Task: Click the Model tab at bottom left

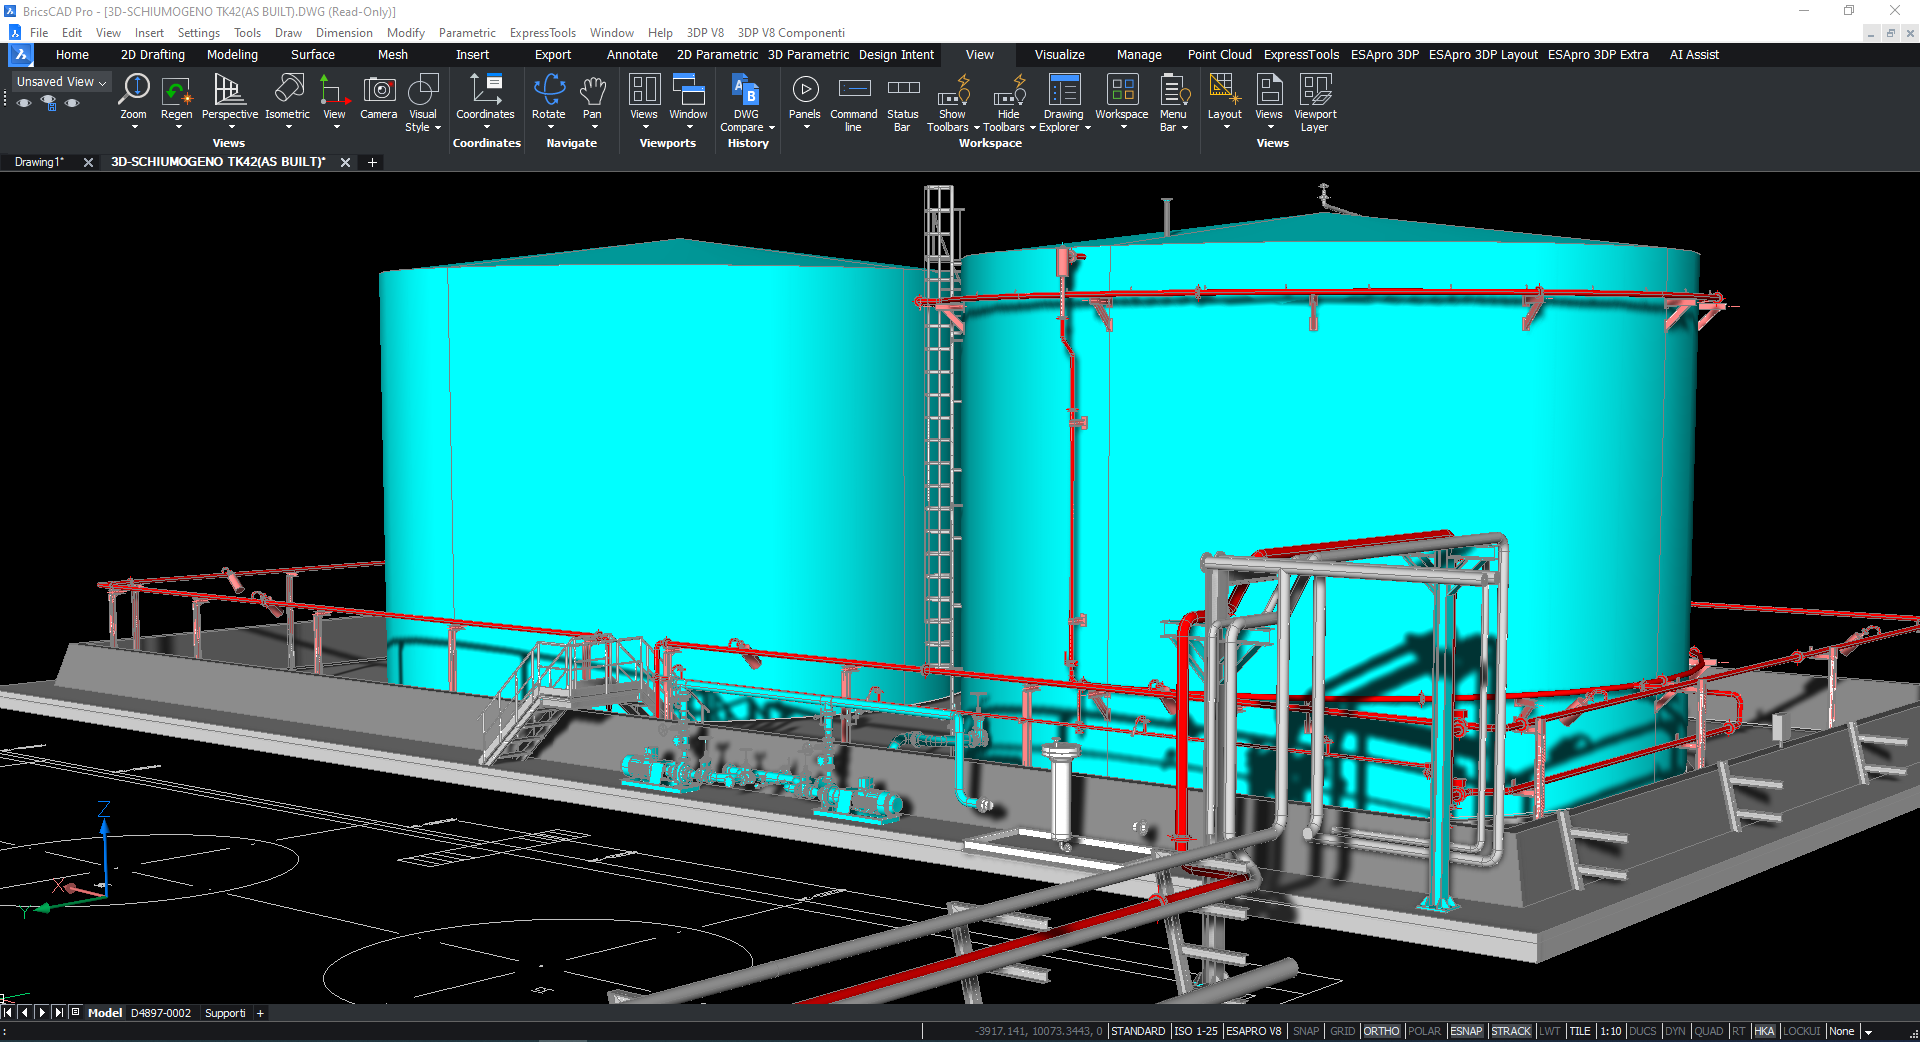Action: pyautogui.click(x=104, y=1012)
